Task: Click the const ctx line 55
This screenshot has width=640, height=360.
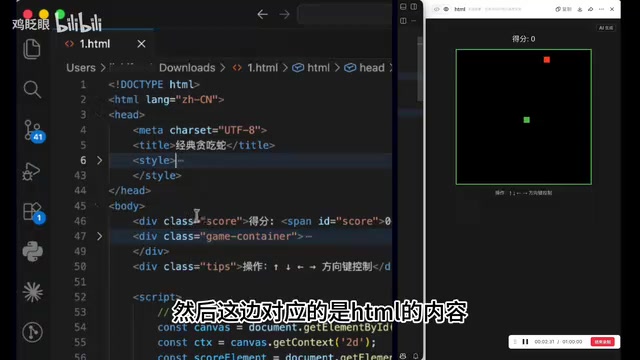Action: 267,342
